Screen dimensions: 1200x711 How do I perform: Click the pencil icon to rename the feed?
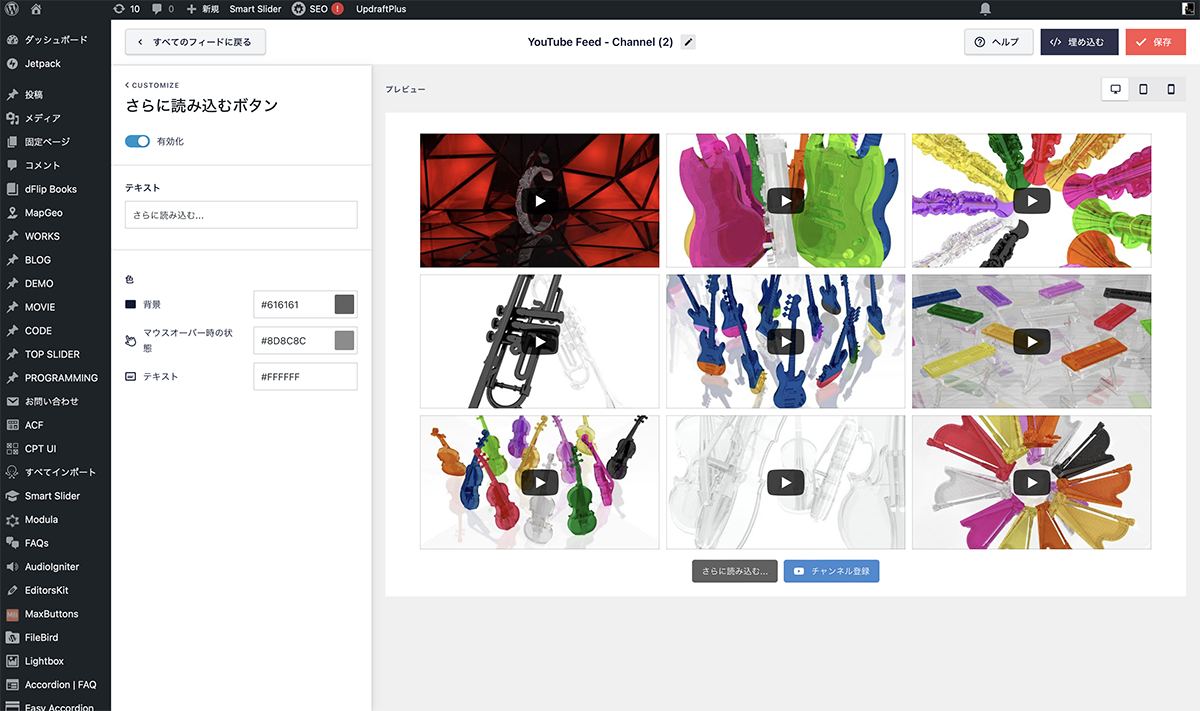pos(688,42)
